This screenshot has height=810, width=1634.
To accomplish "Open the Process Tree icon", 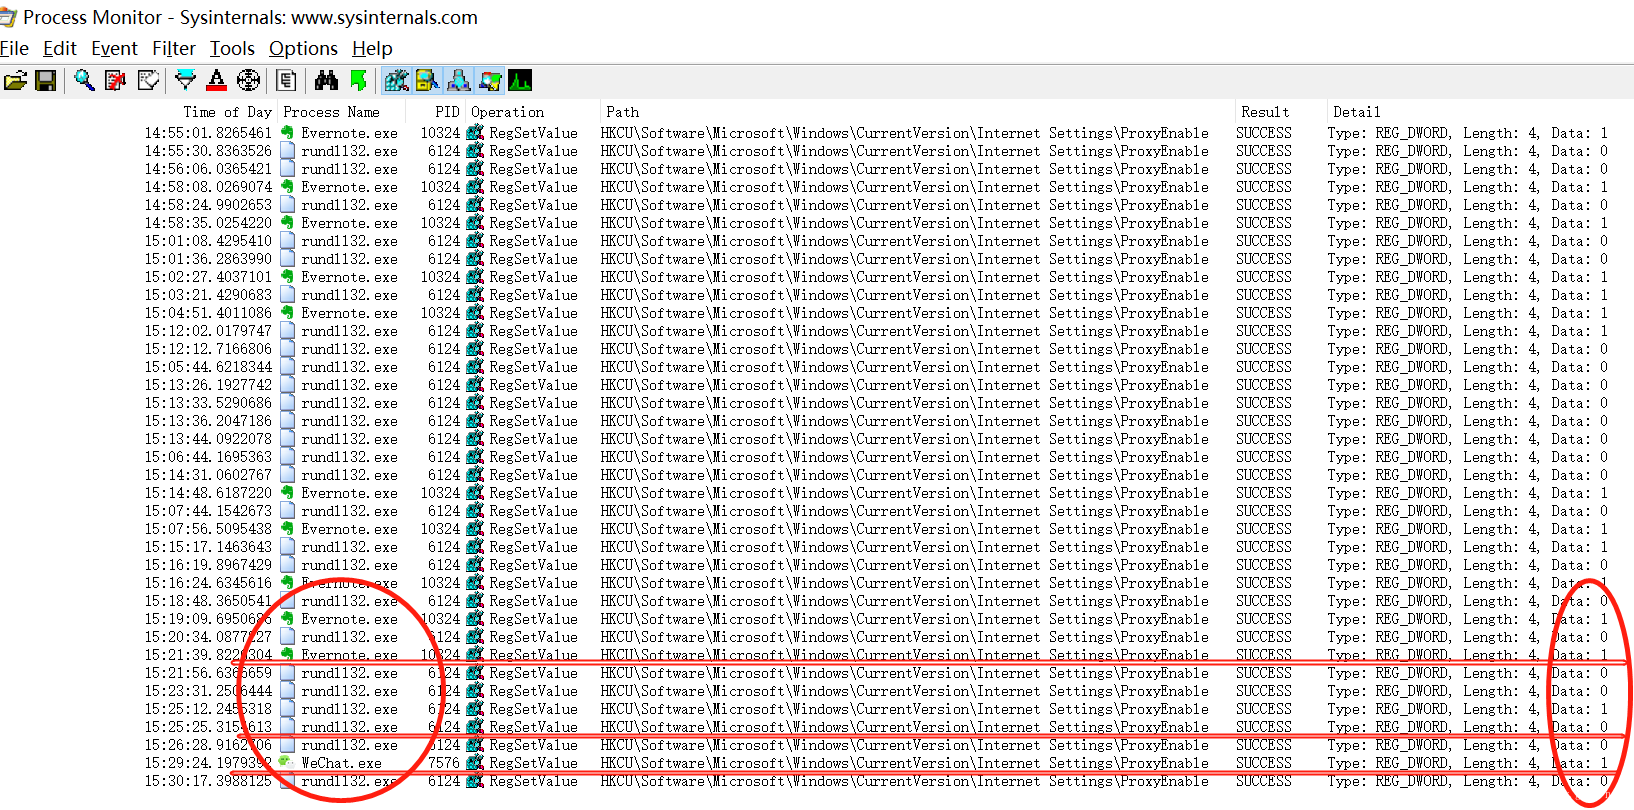I will (x=286, y=81).
